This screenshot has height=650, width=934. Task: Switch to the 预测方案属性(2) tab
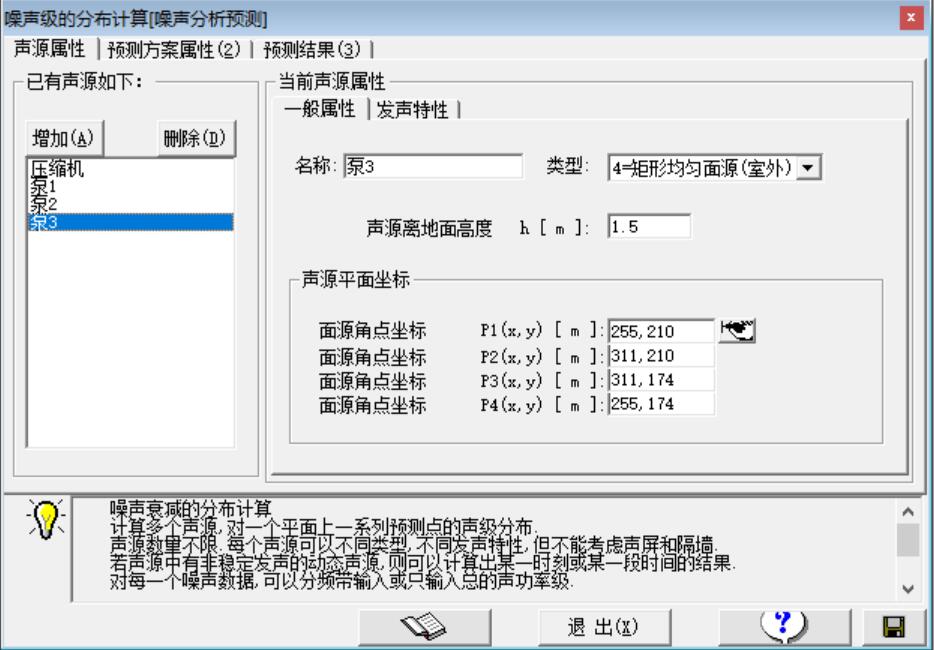point(174,49)
